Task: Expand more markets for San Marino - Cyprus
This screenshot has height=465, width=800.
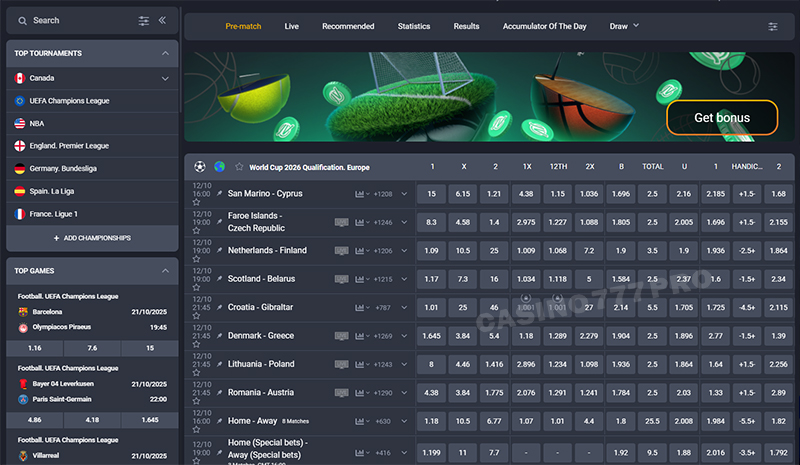Action: (404, 194)
